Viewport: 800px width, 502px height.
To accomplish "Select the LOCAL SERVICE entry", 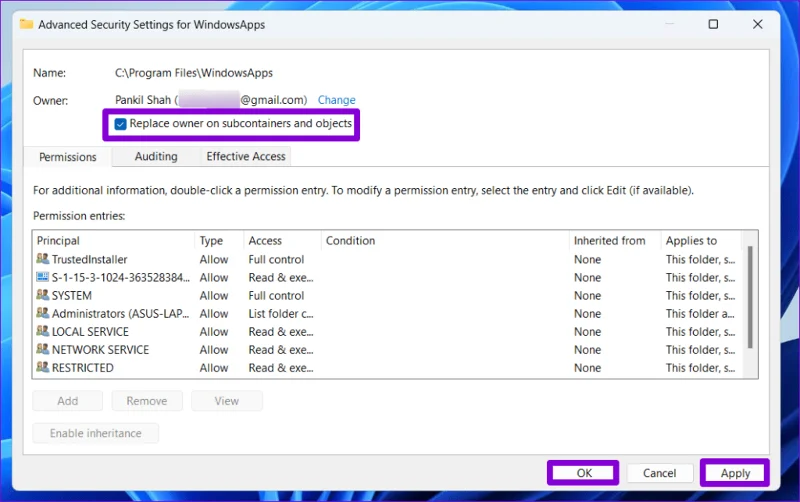I will click(388, 332).
